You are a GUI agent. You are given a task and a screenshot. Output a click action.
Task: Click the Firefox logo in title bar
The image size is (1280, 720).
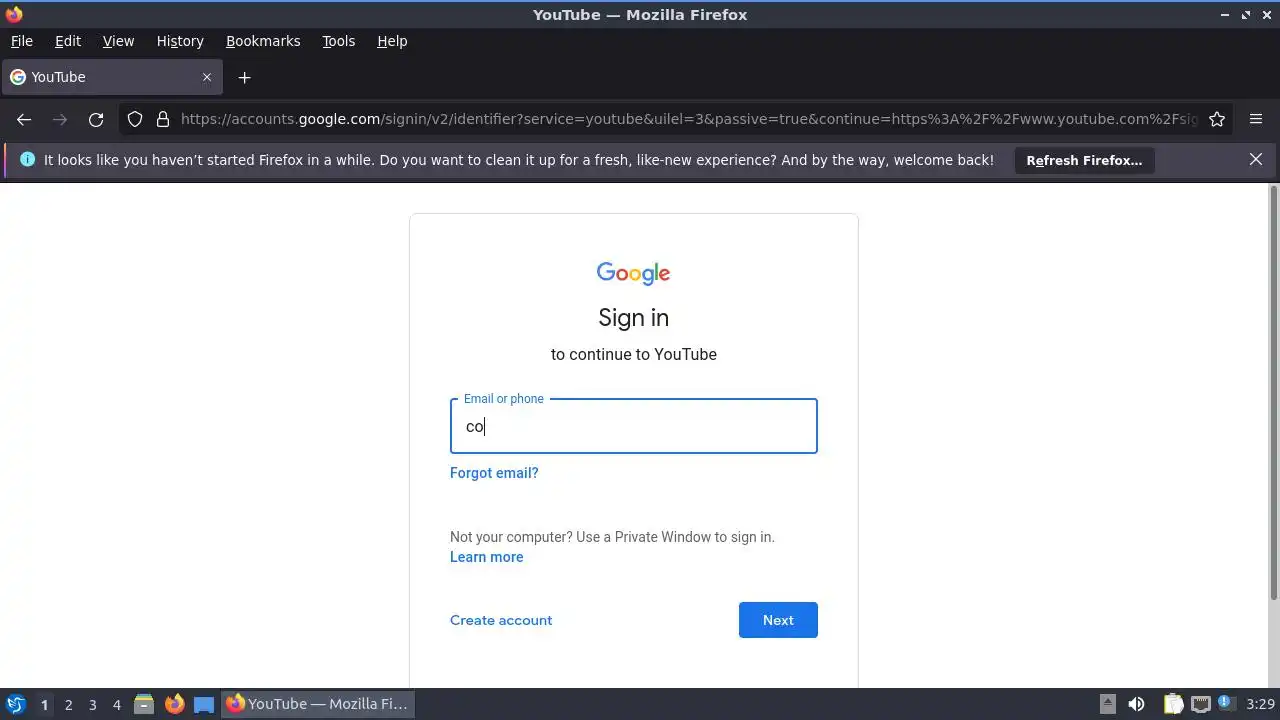[13, 14]
